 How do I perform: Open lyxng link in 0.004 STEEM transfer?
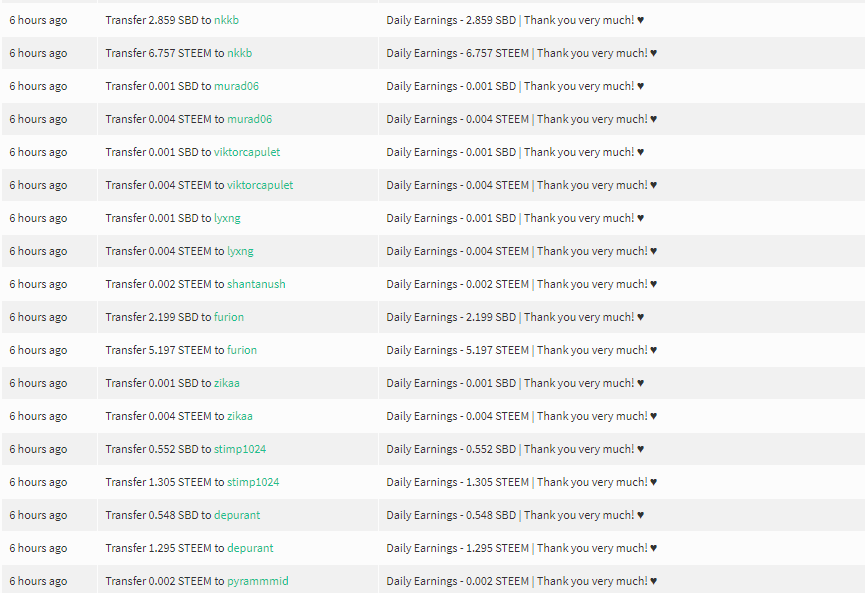tap(241, 252)
